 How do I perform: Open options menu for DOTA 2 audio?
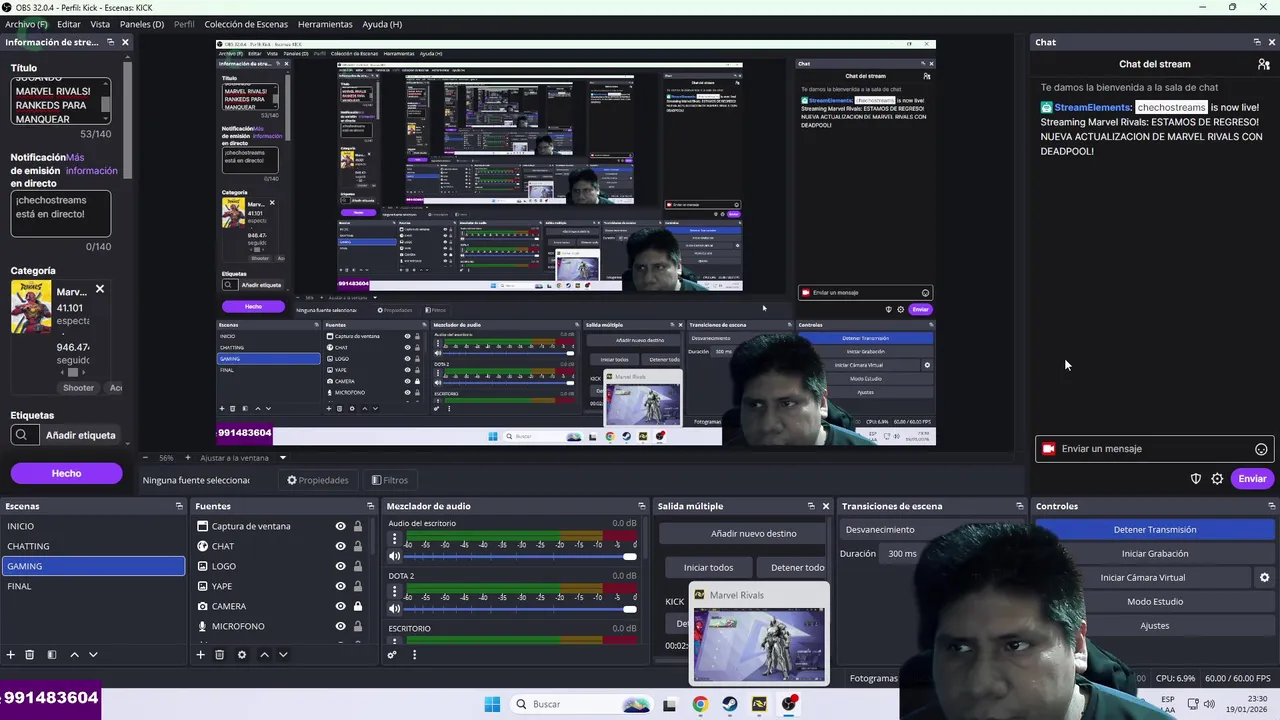coord(394,590)
